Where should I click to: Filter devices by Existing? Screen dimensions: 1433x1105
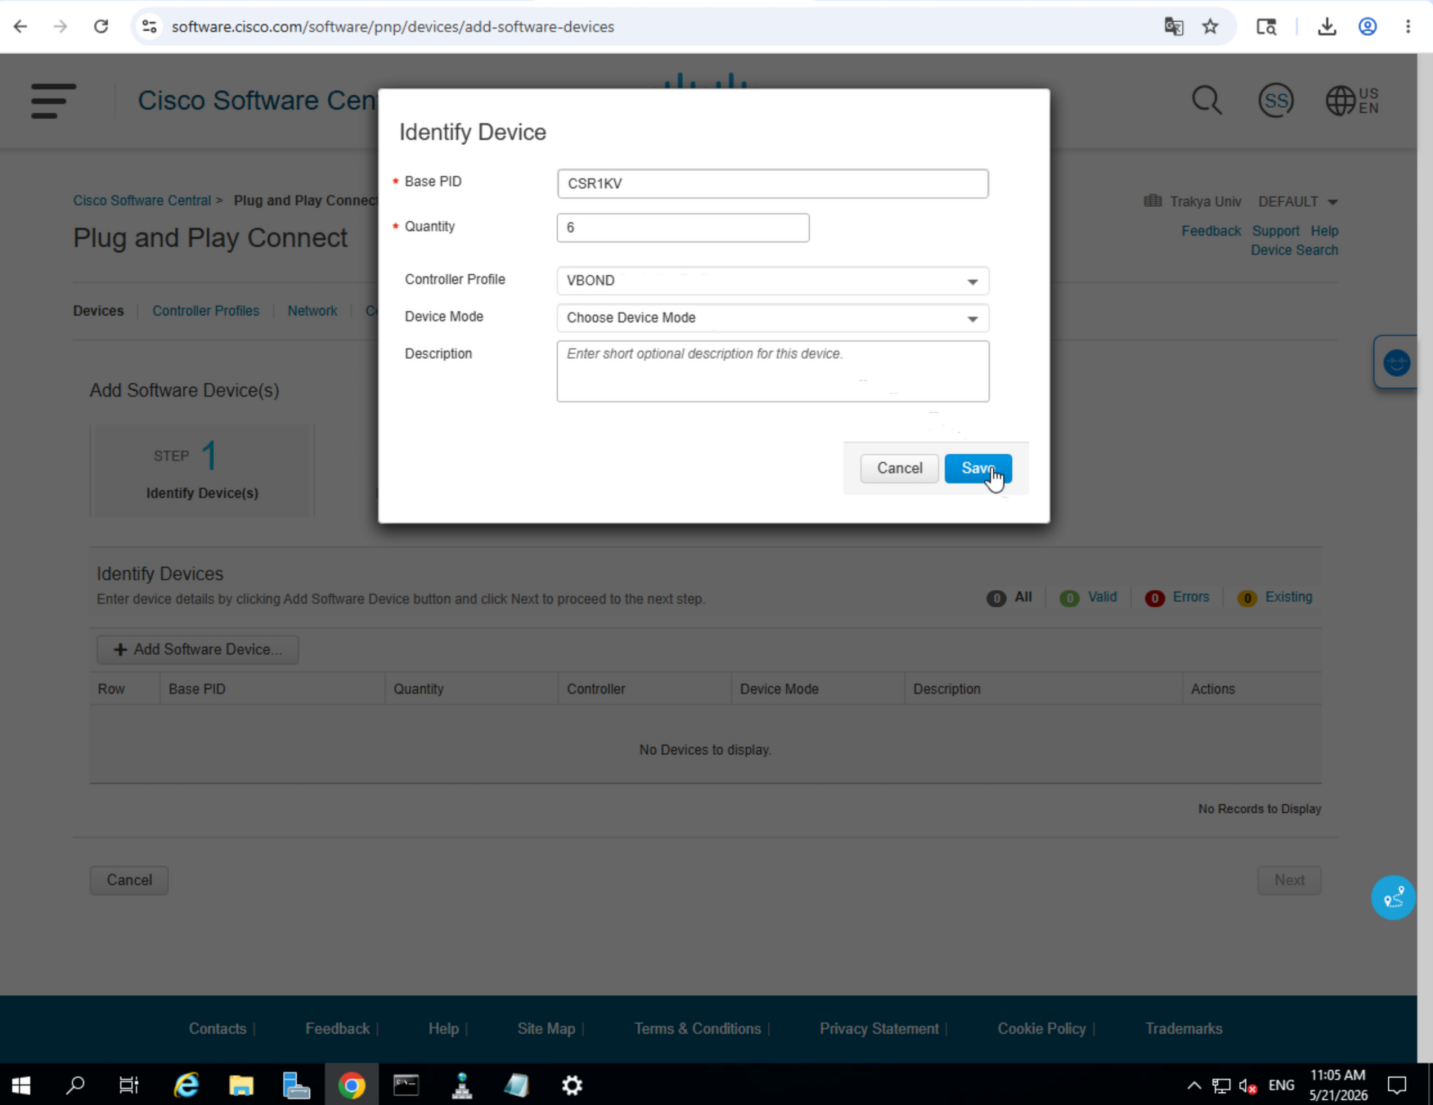1275,598
